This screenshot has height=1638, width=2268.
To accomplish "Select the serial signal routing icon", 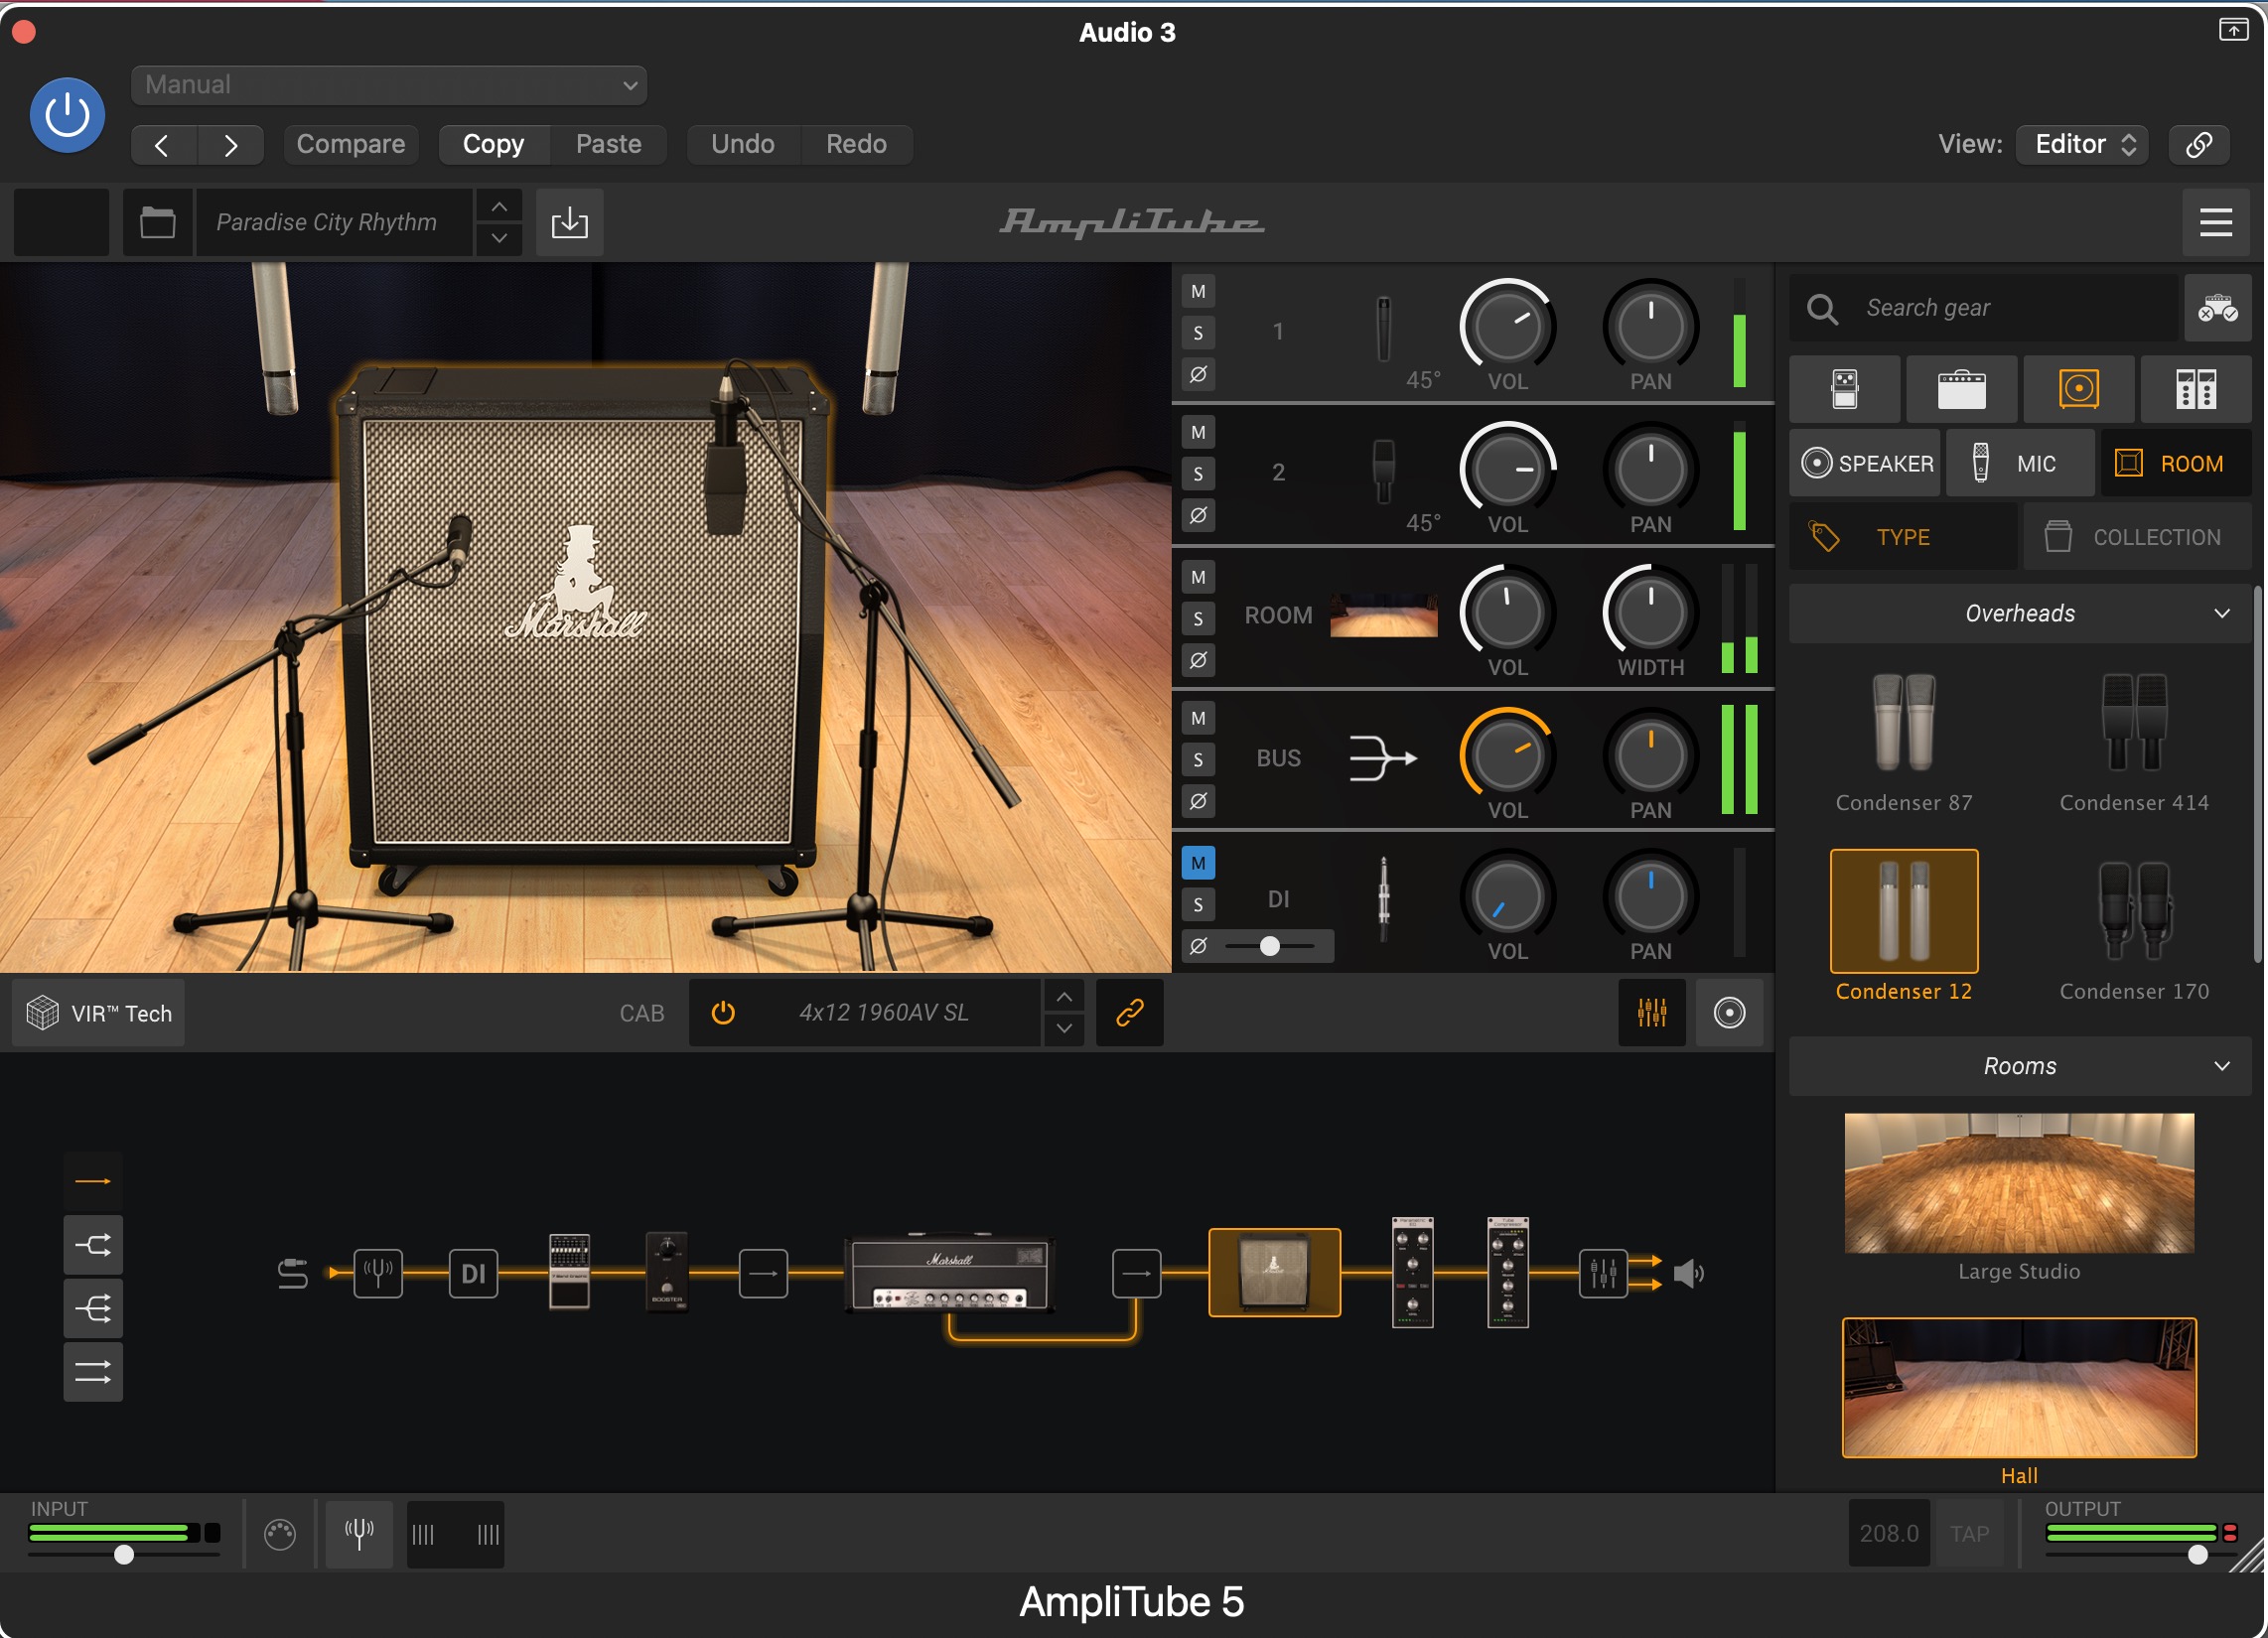I will coord(93,1182).
